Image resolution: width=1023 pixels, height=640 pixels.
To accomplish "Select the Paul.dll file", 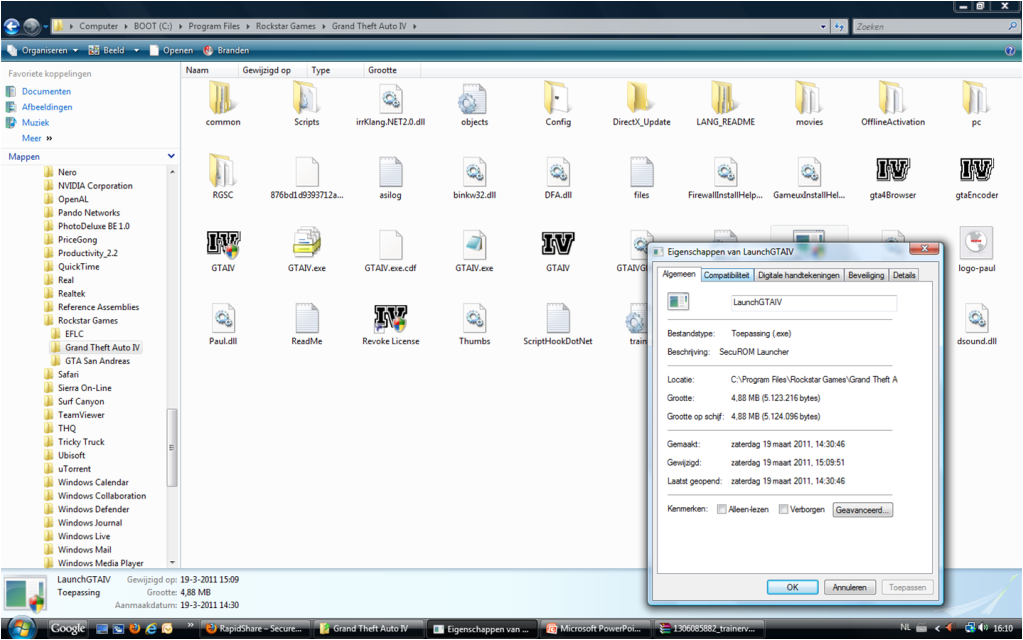I will pyautogui.click(x=222, y=324).
